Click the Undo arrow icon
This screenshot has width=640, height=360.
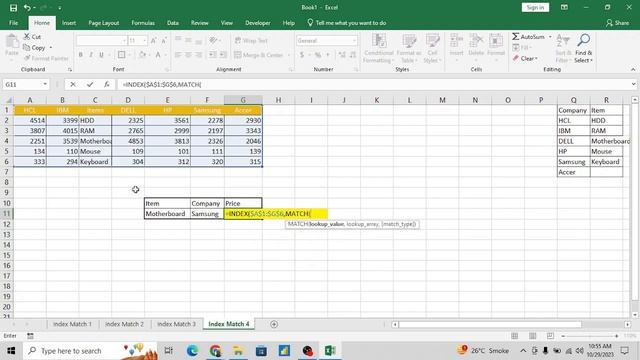tap(27, 8)
